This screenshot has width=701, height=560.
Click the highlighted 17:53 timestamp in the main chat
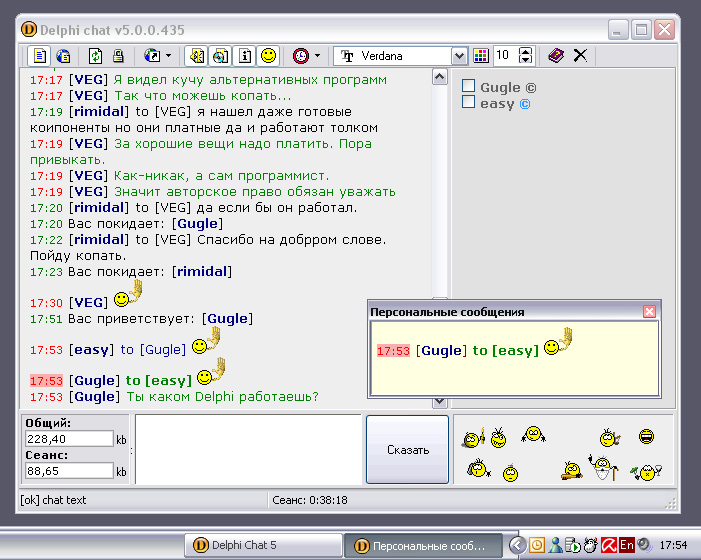click(46, 381)
